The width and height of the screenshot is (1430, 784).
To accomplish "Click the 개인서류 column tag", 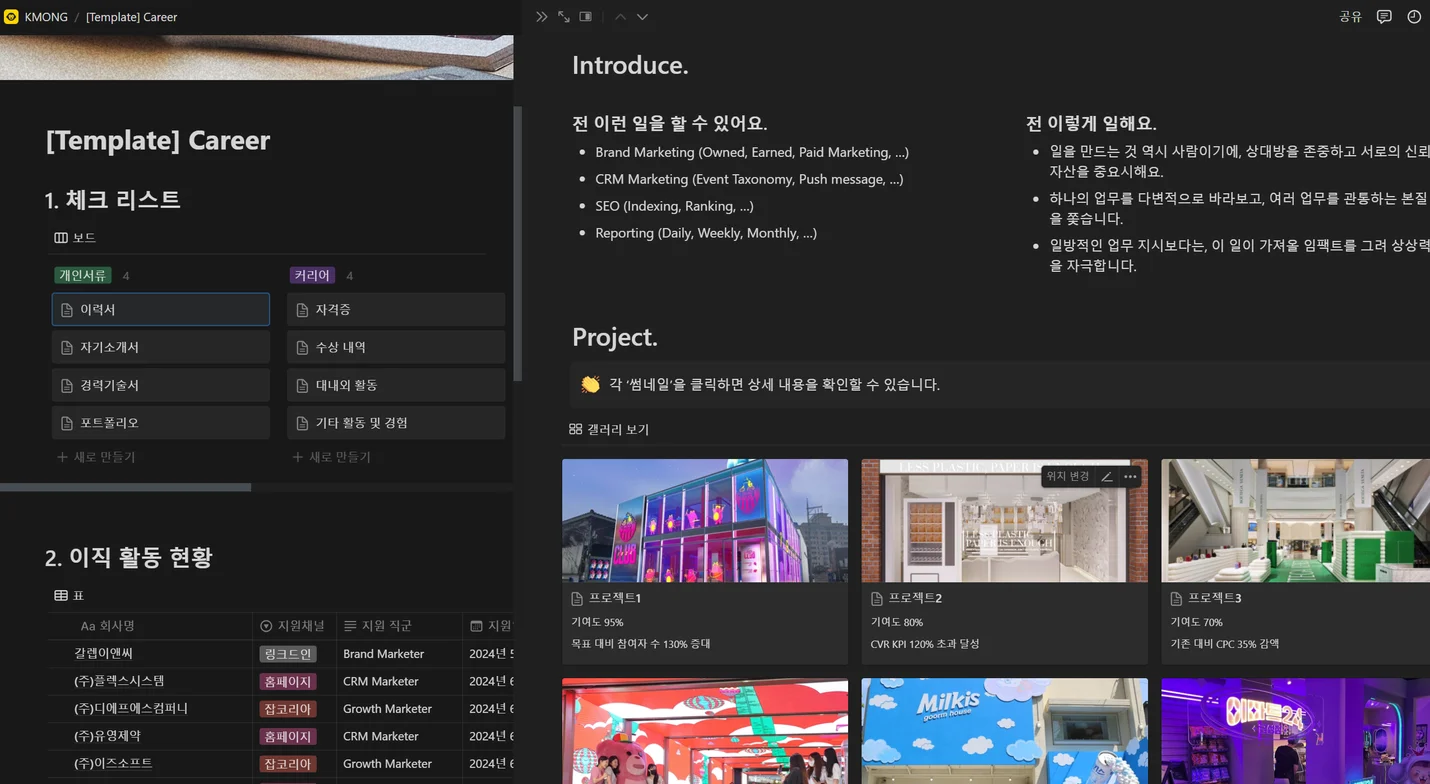I will (82, 275).
